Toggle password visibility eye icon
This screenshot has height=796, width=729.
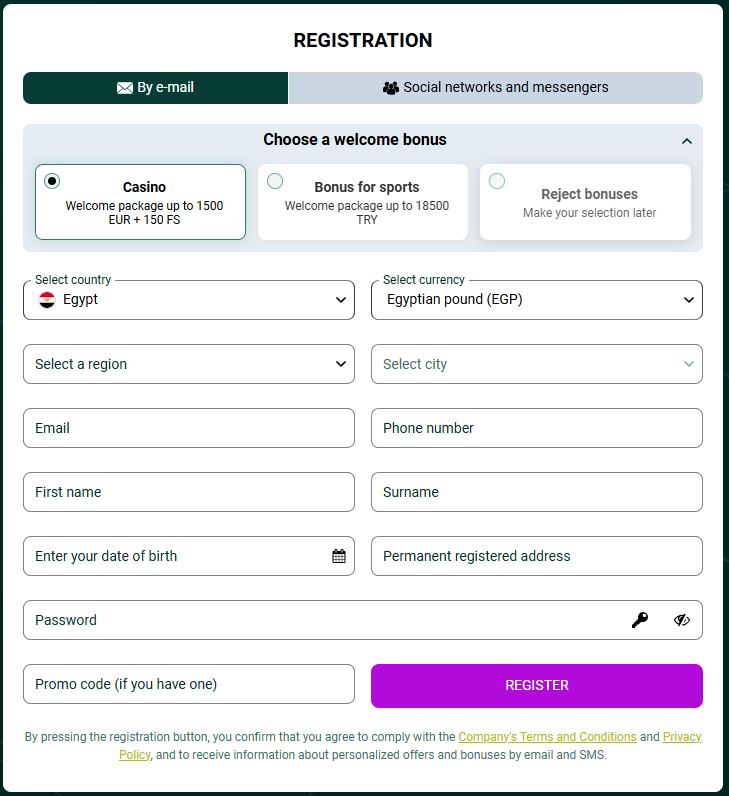[x=682, y=620]
